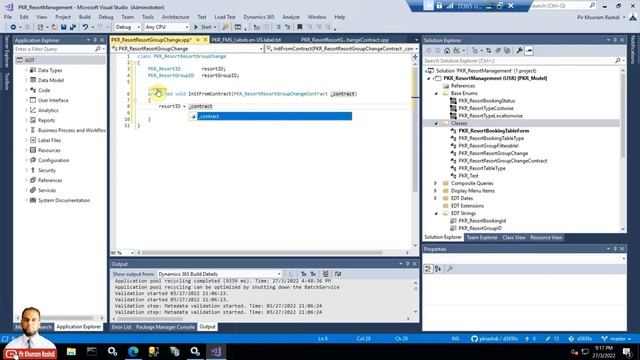The height and width of the screenshot is (360, 640).
Task: Click the Search Solution Explorer field
Action: pos(518,60)
